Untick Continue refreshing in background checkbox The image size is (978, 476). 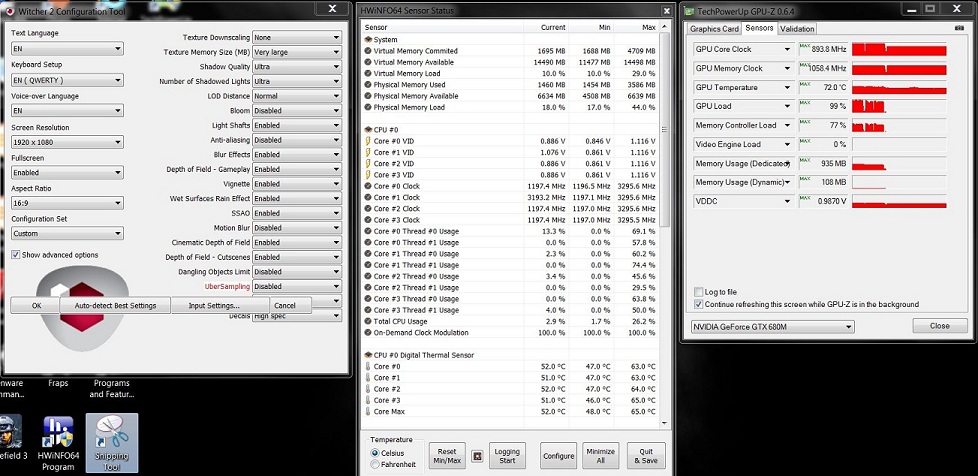pos(698,304)
